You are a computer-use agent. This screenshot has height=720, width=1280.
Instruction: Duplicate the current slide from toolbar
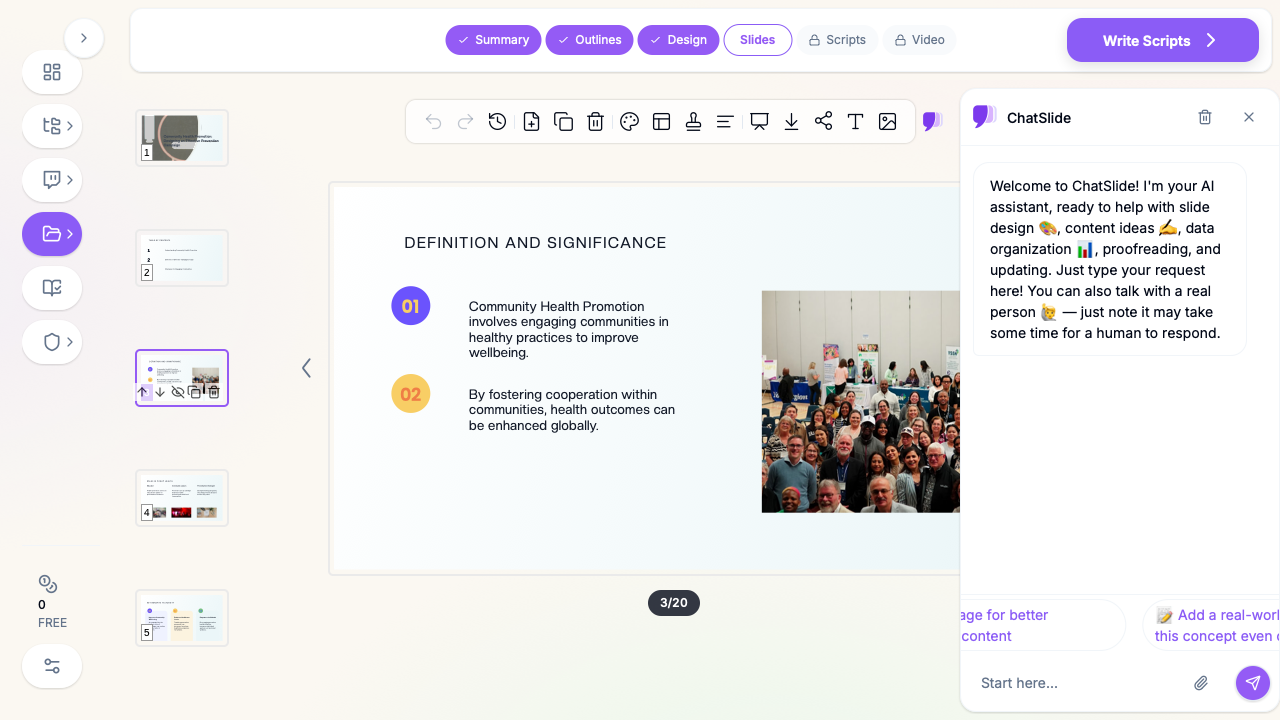pyautogui.click(x=563, y=122)
